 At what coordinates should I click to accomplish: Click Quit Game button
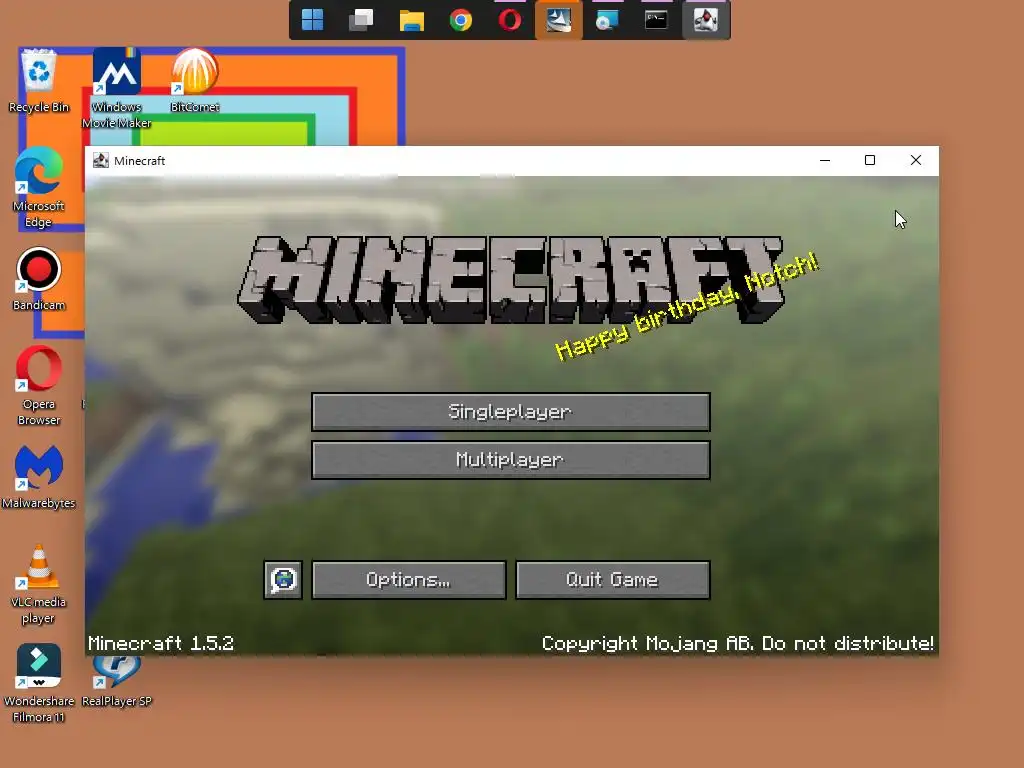tap(613, 580)
